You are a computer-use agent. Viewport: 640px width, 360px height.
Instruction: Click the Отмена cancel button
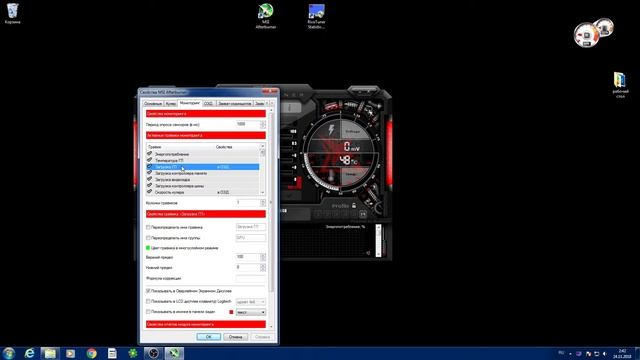click(x=236, y=337)
